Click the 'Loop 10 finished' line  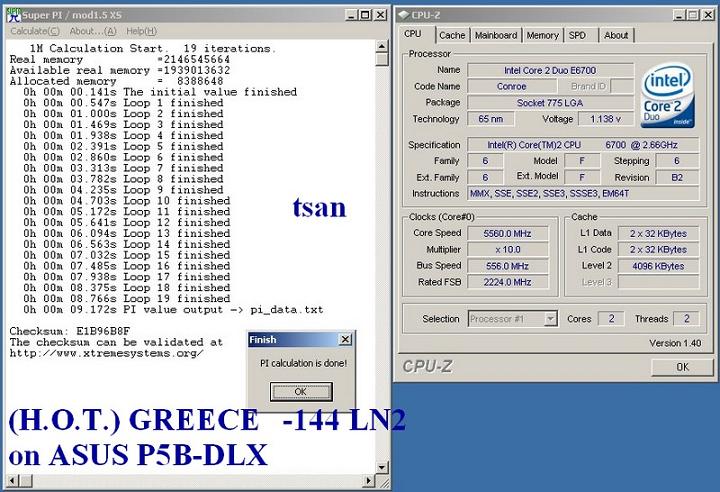point(127,201)
